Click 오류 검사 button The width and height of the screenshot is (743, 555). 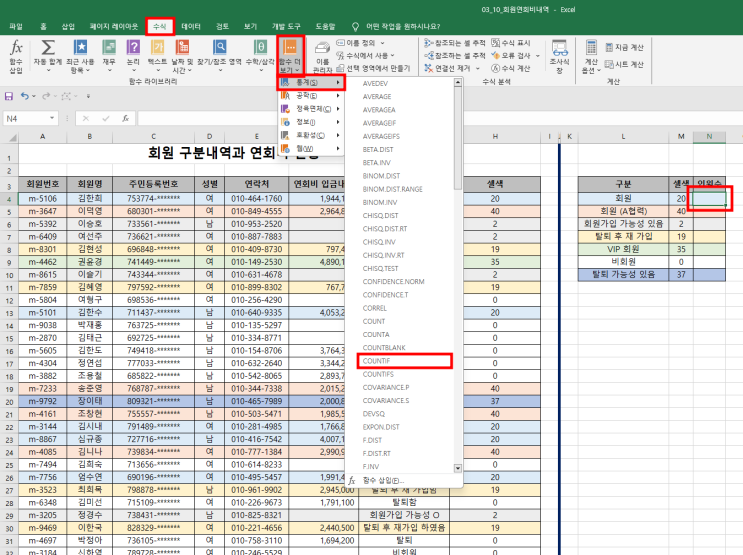click(511, 55)
